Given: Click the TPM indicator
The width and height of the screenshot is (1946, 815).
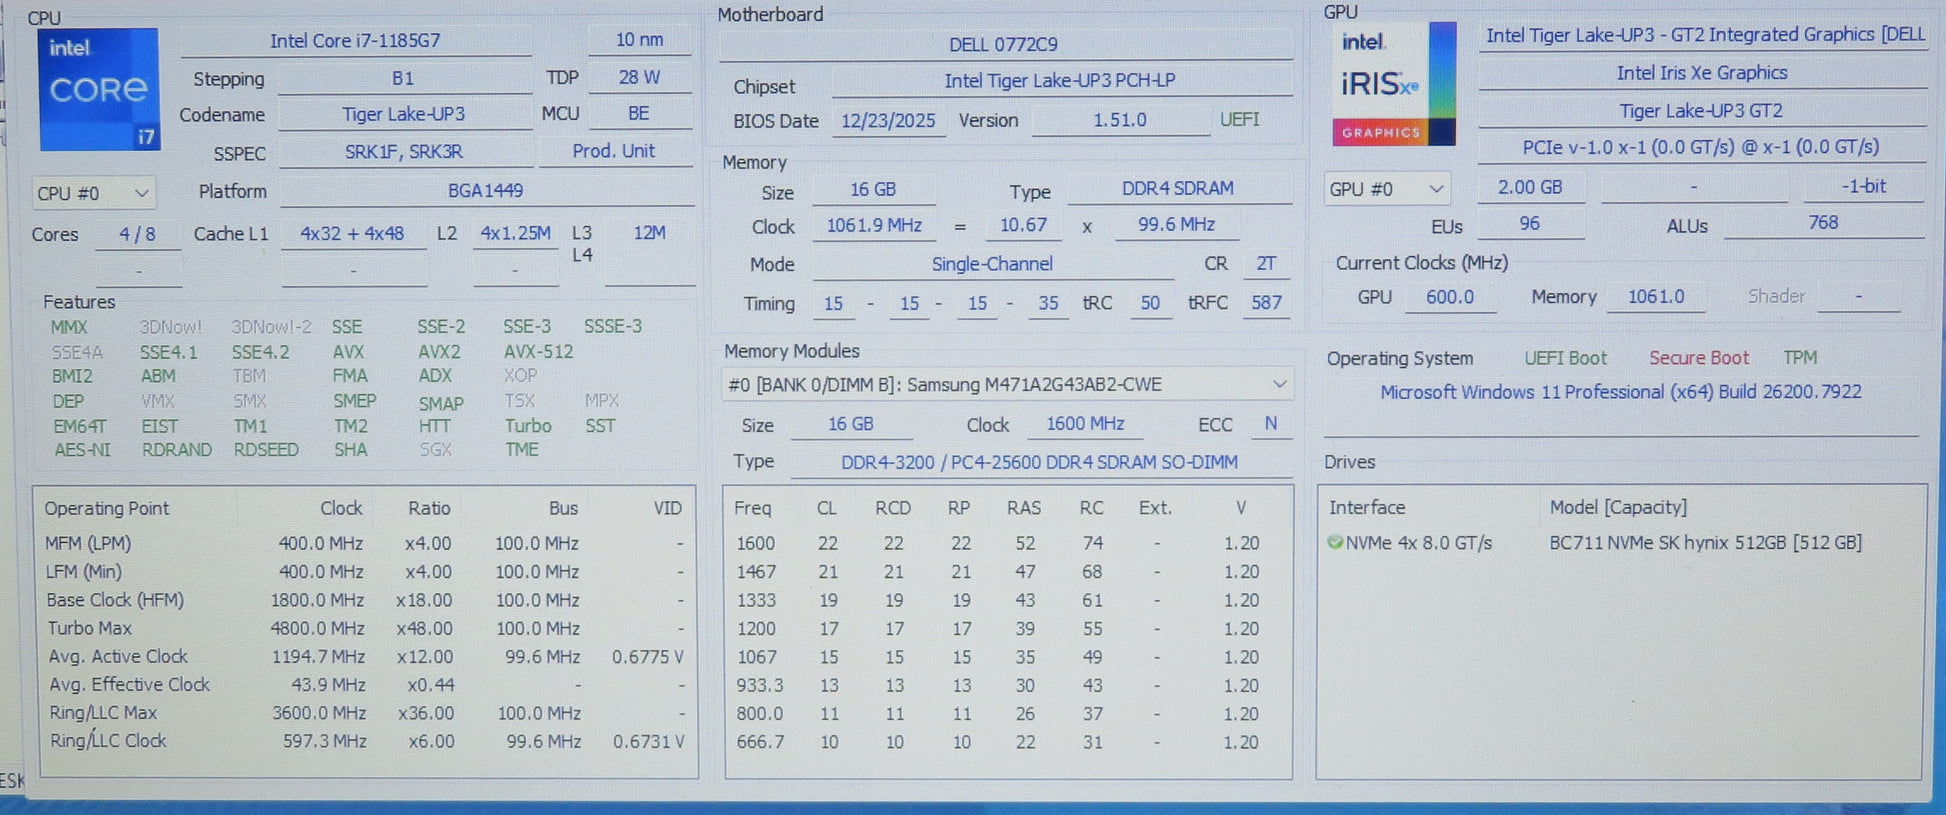Looking at the screenshot, I should [1799, 358].
